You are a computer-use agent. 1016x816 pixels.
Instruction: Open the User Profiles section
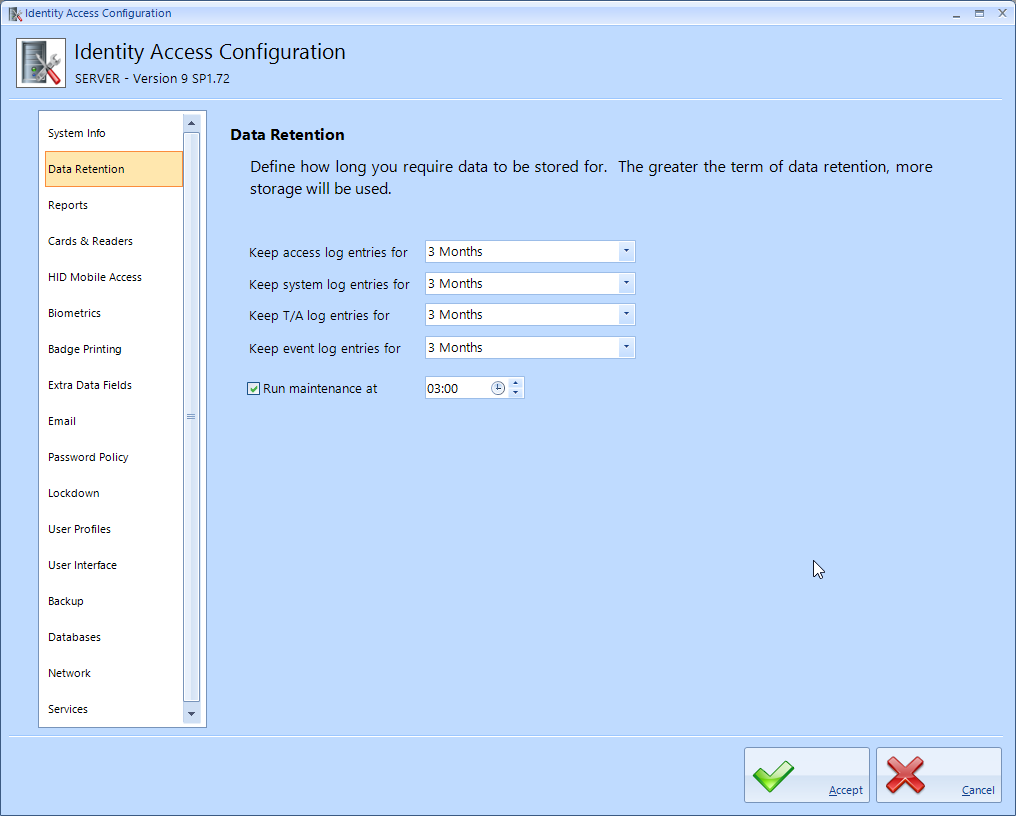click(113, 529)
